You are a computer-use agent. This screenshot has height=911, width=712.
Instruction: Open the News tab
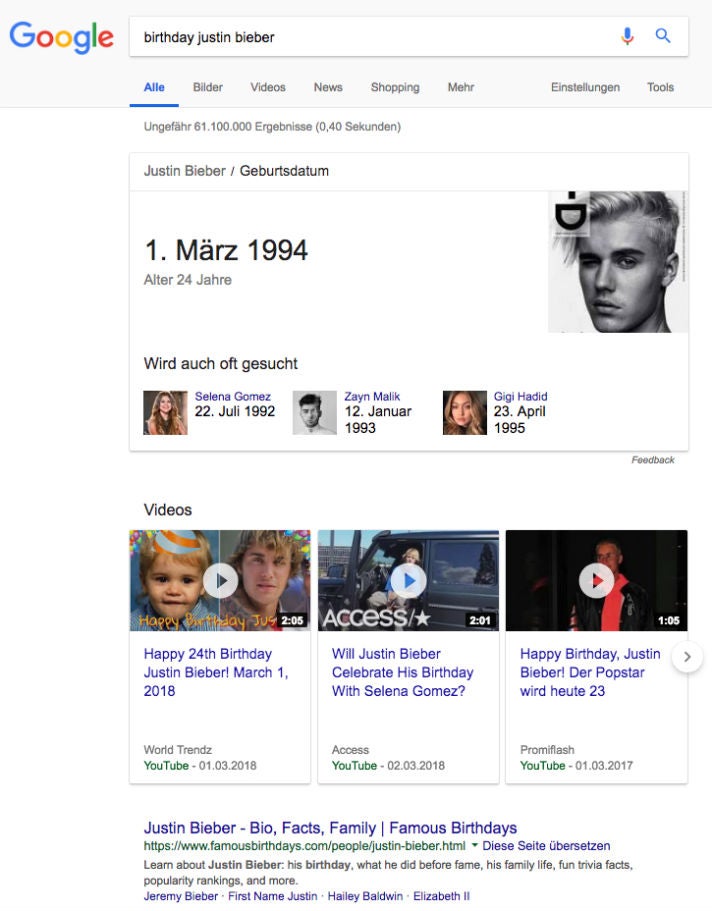click(328, 87)
